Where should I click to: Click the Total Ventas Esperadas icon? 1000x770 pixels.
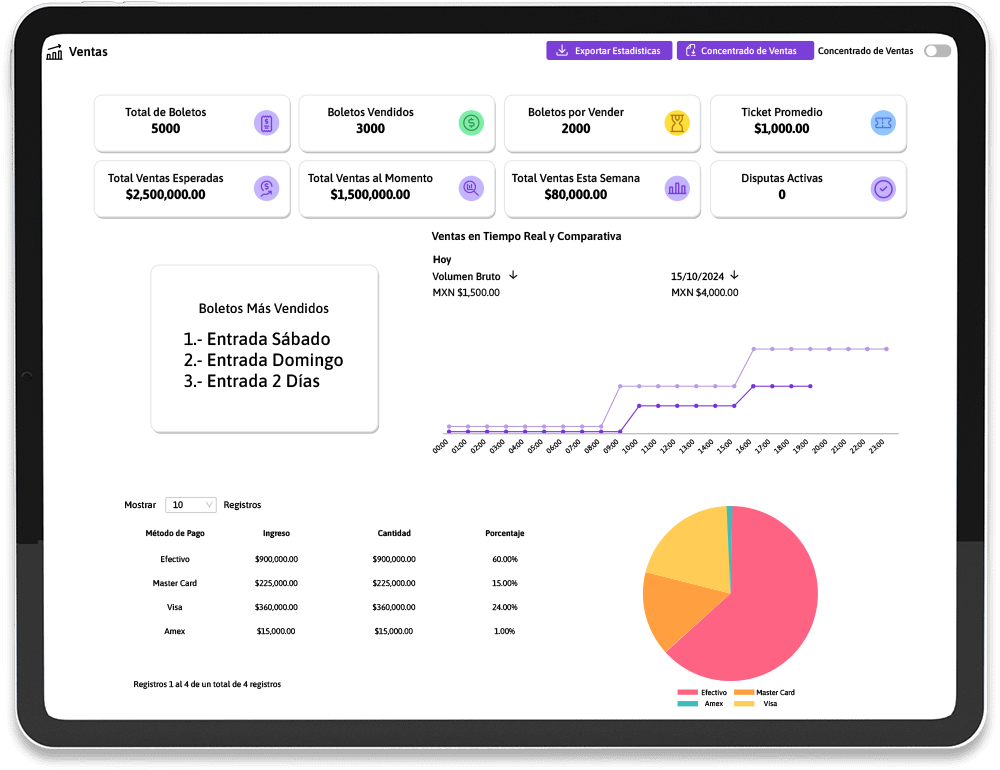(x=266, y=188)
